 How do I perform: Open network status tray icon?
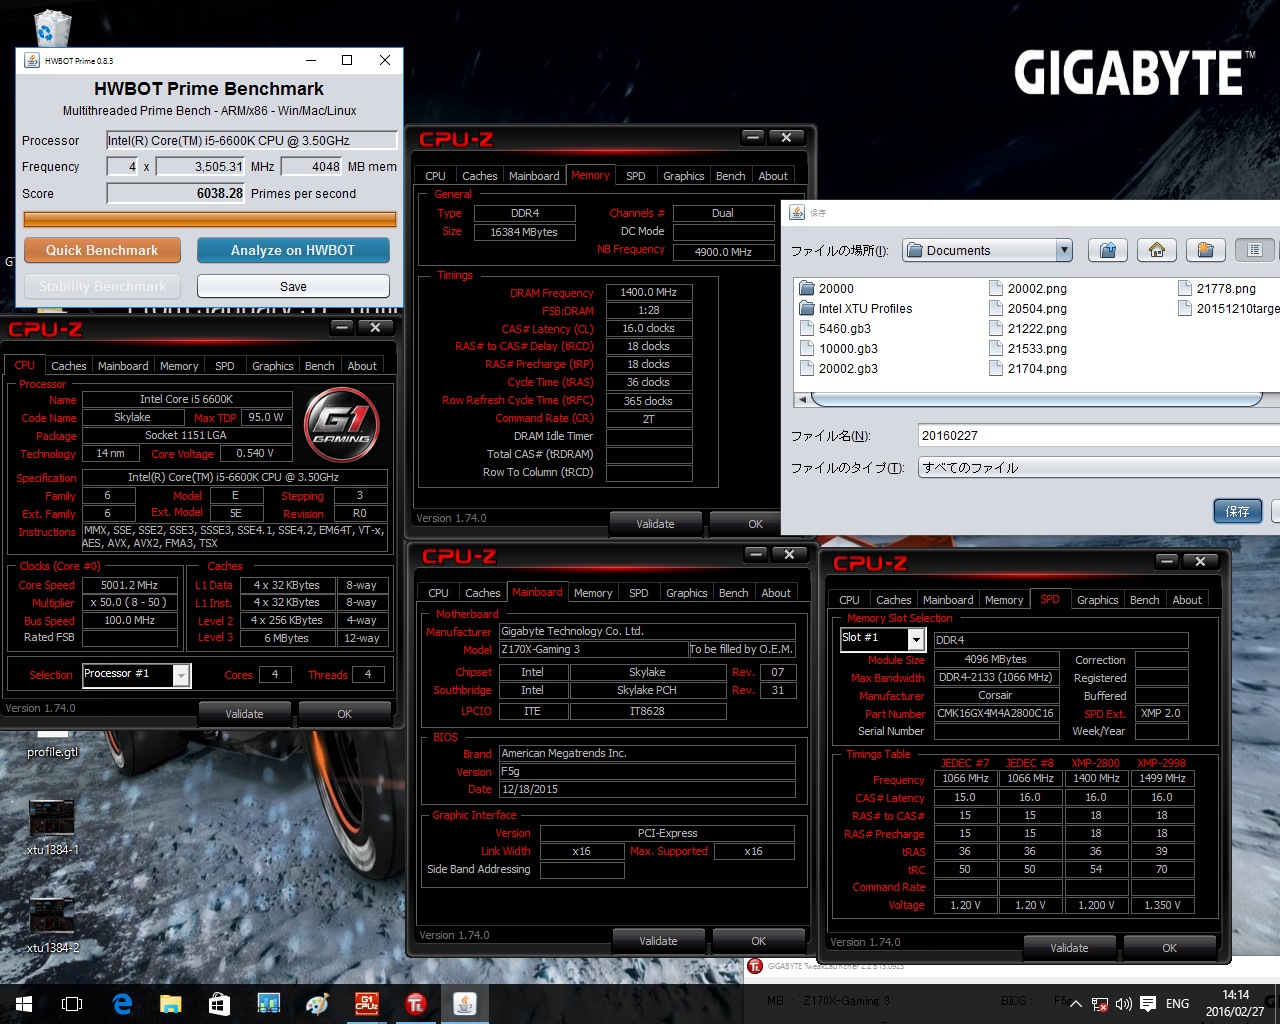(1100, 1004)
